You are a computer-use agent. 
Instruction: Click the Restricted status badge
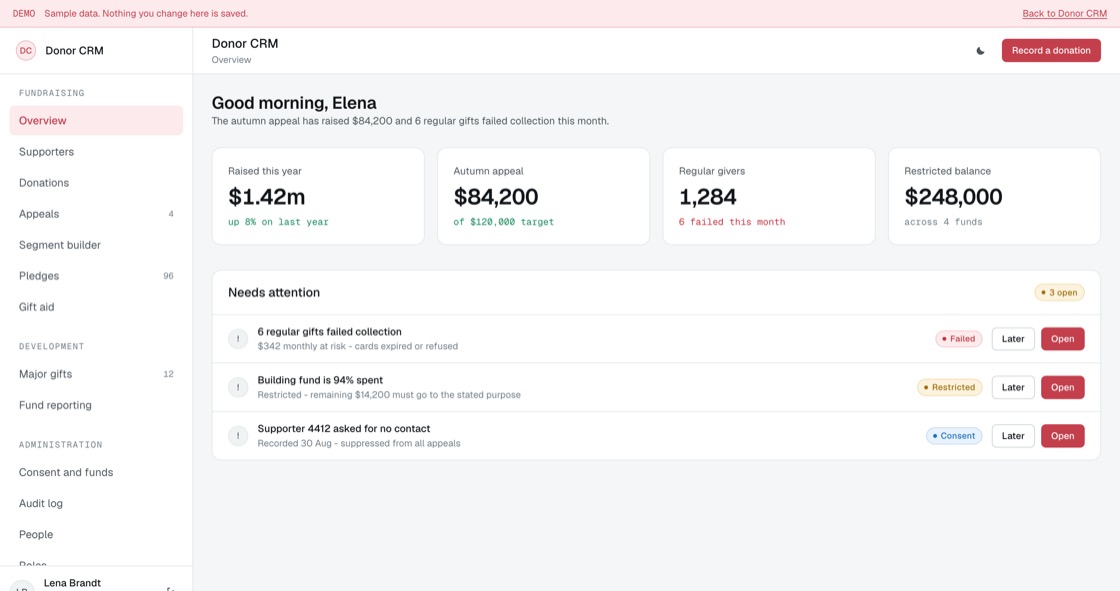pyautogui.click(x=949, y=387)
